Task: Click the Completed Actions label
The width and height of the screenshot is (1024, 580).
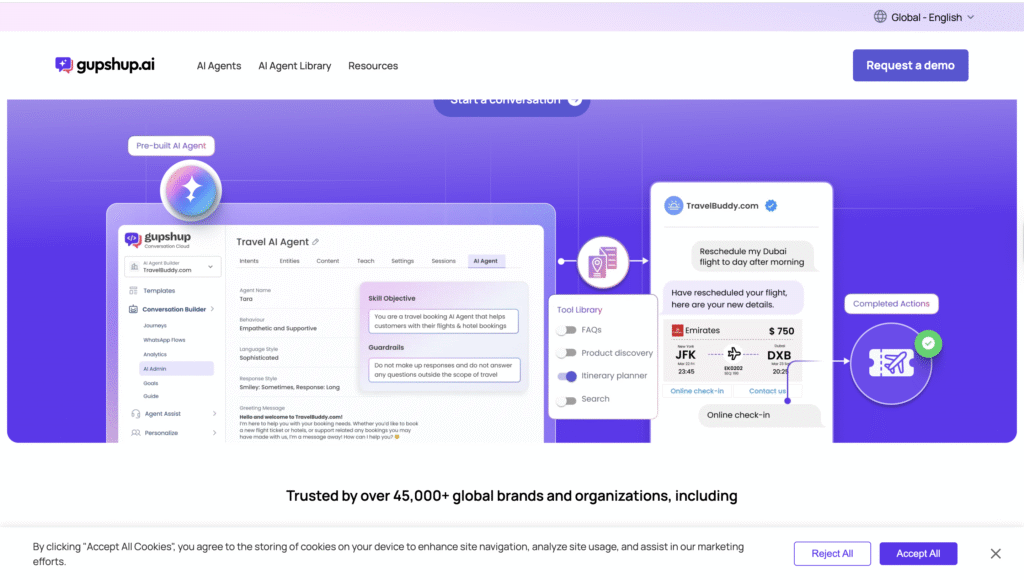Action: [891, 304]
